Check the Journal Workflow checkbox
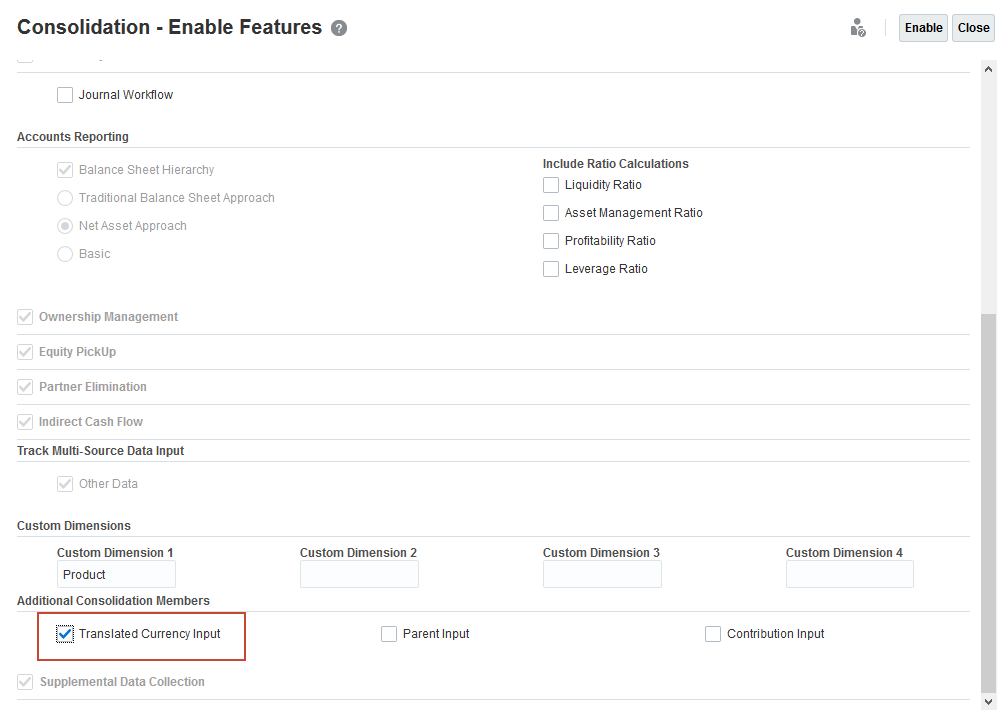The width and height of the screenshot is (1004, 725). 65,95
